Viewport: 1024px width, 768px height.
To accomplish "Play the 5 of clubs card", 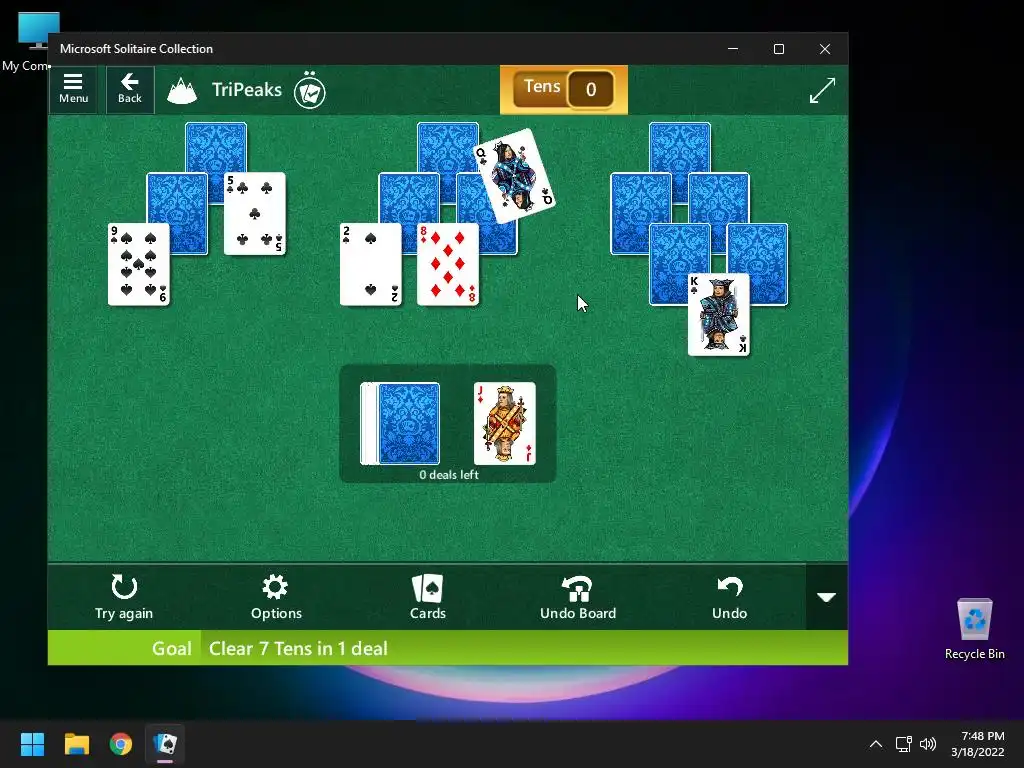I will tap(255, 214).
